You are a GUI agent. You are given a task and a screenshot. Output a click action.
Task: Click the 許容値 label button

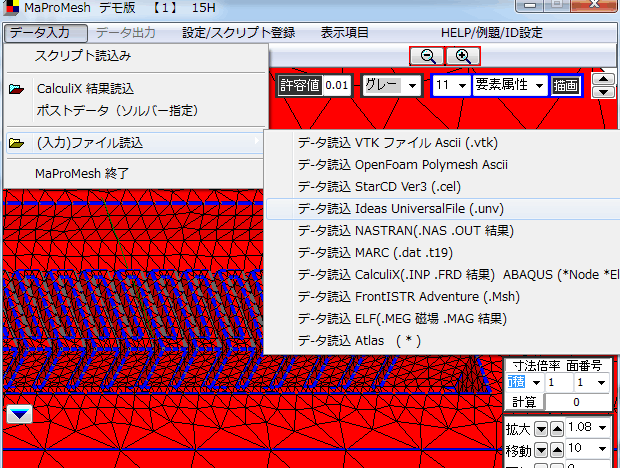pos(300,85)
